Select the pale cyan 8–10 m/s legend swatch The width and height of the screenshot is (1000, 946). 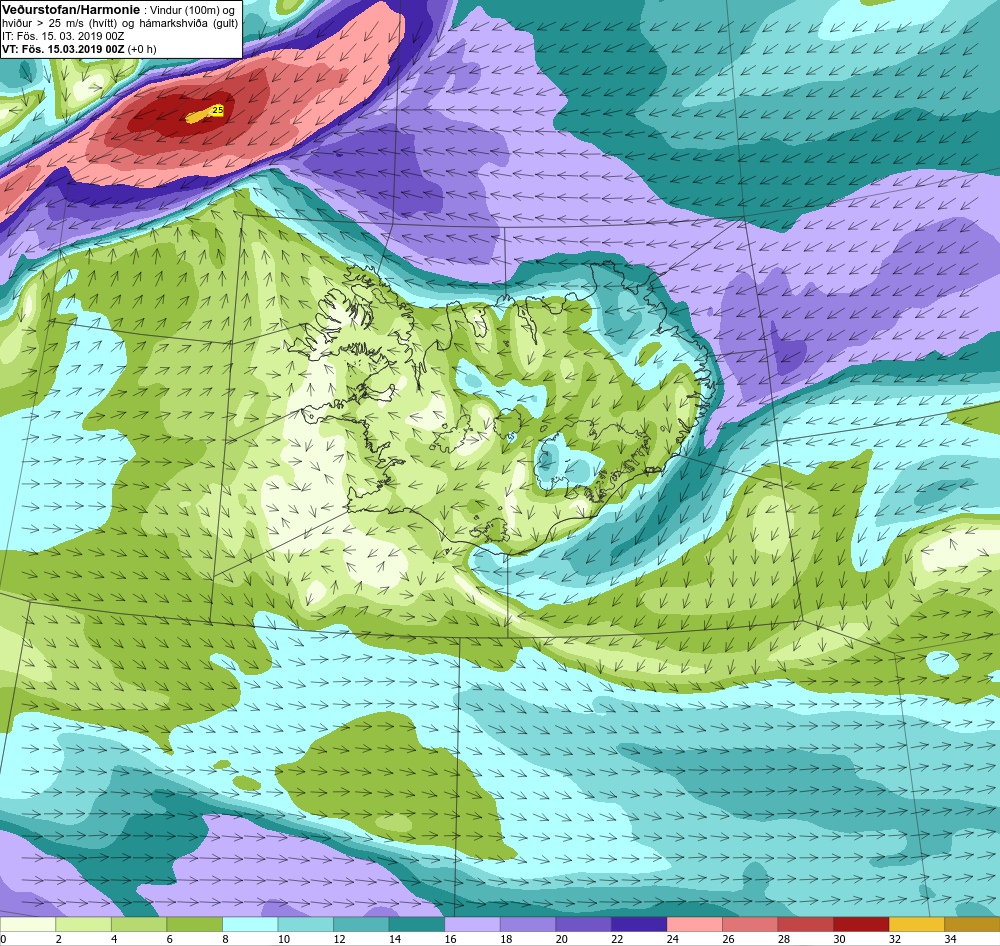[x=250, y=924]
